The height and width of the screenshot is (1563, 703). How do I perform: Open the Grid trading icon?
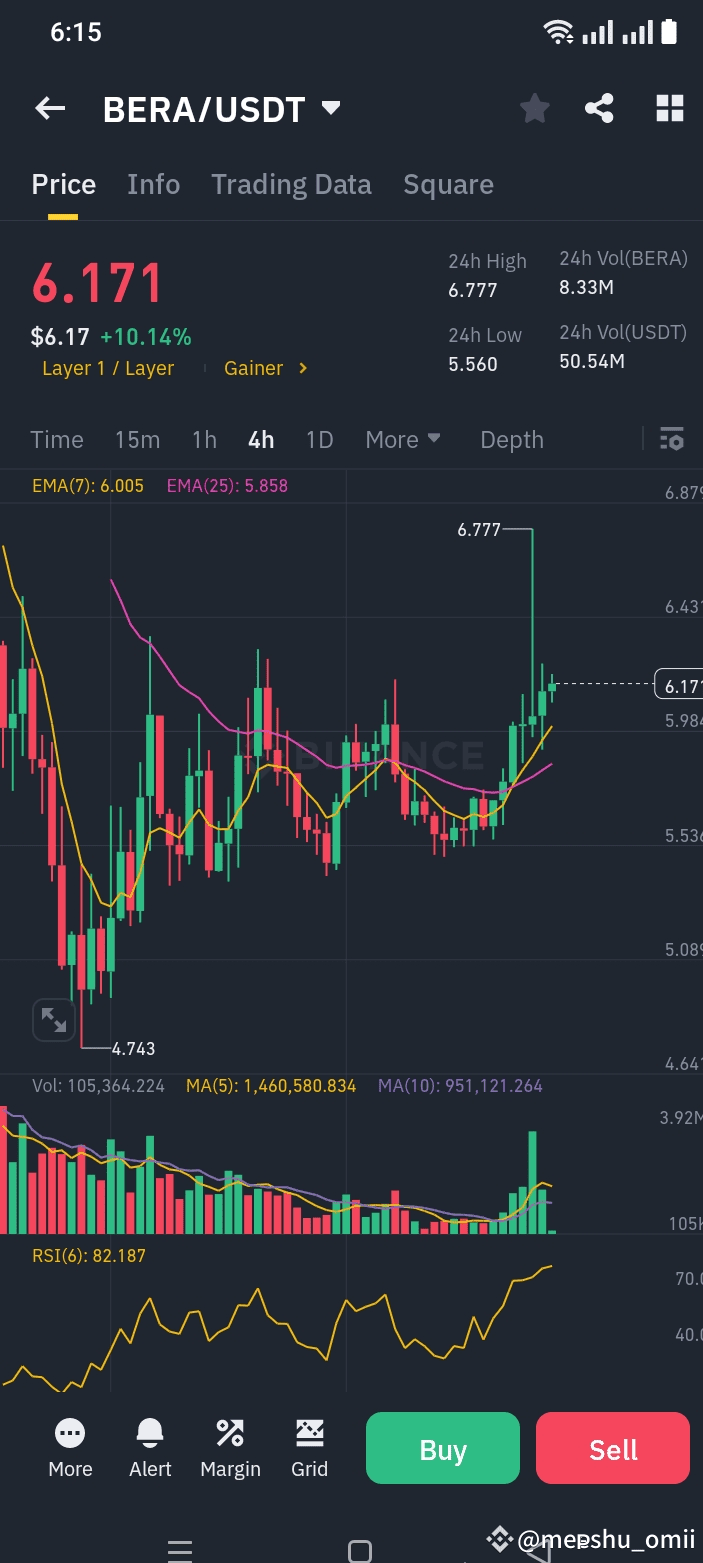click(x=309, y=1445)
